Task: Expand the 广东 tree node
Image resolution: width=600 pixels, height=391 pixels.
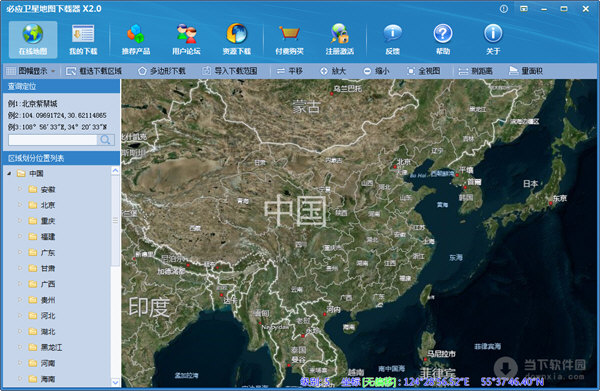Action: (20, 252)
